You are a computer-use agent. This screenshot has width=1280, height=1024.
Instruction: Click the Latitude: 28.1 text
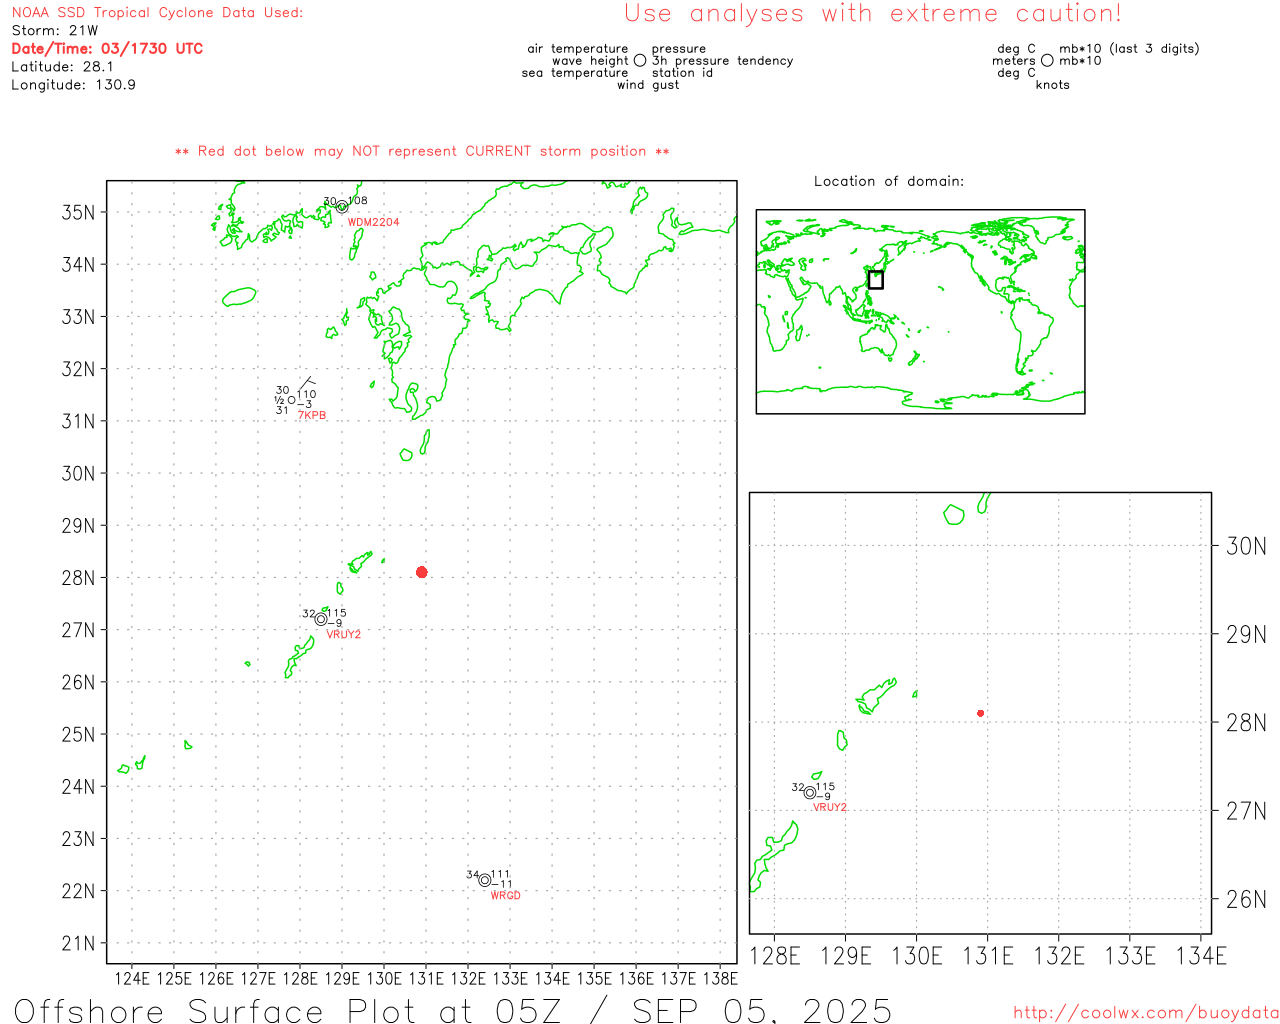(62, 67)
